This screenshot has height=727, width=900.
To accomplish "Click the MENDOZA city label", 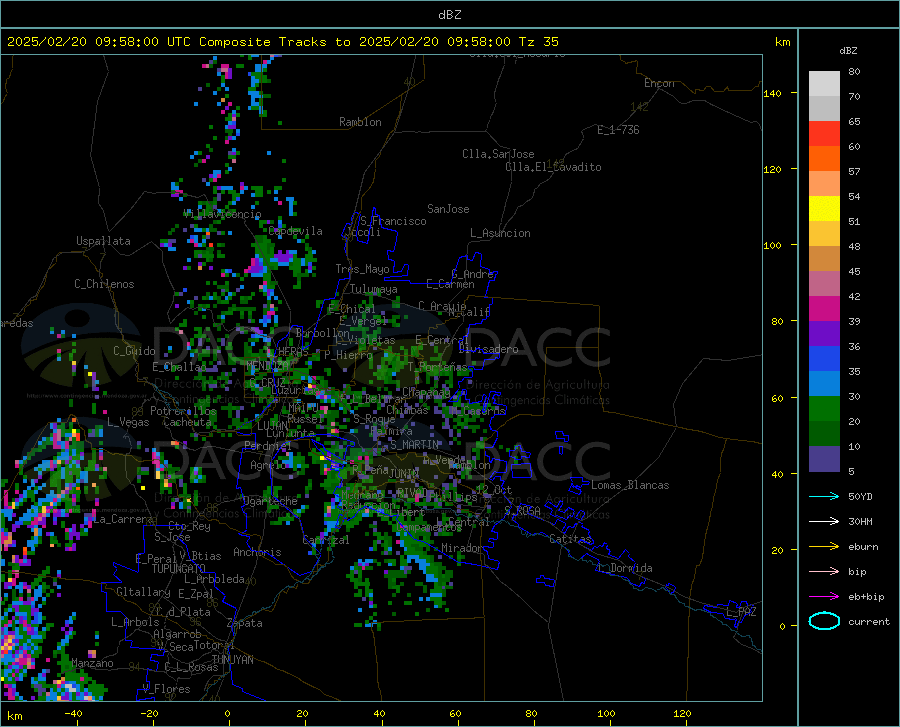I will [x=267, y=366].
